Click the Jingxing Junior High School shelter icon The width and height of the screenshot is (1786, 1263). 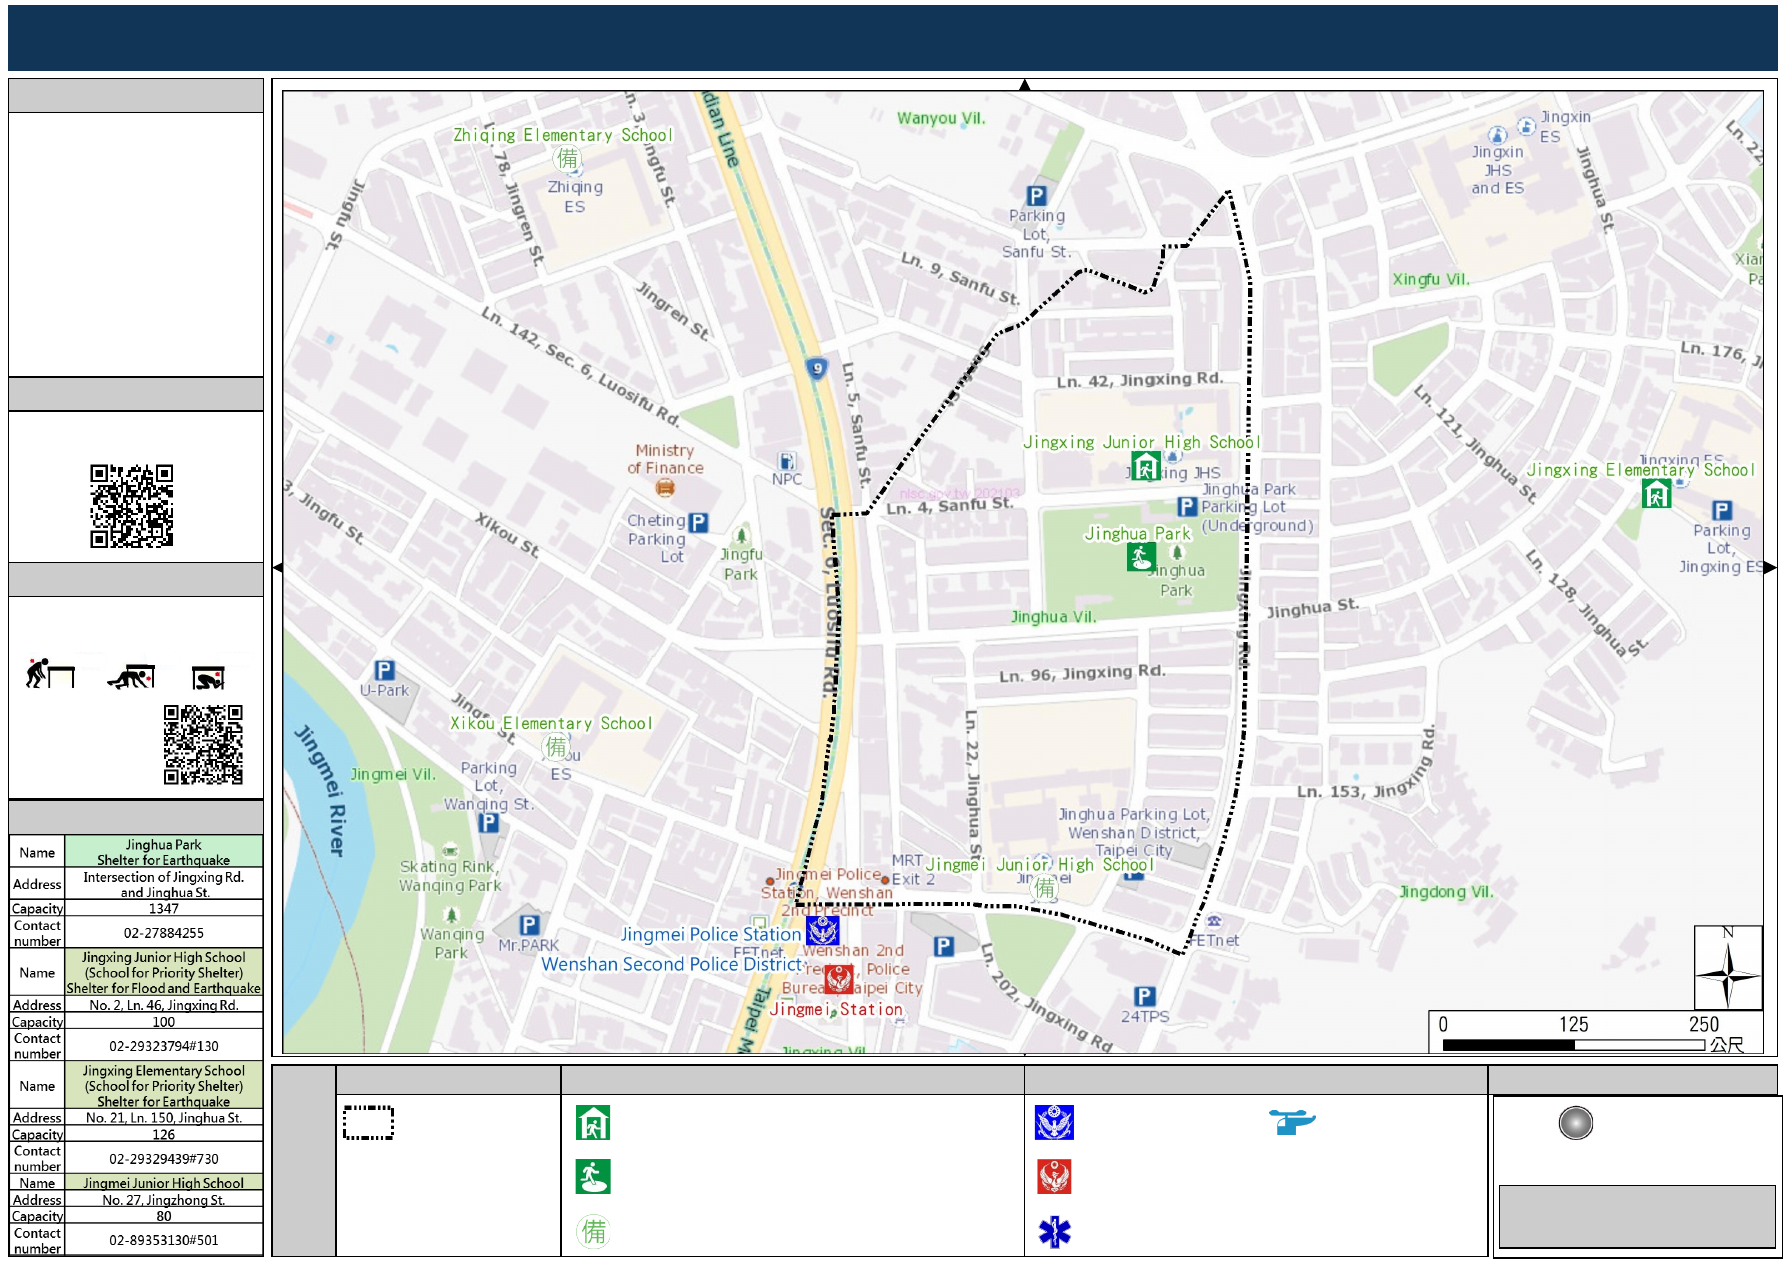coord(1145,466)
